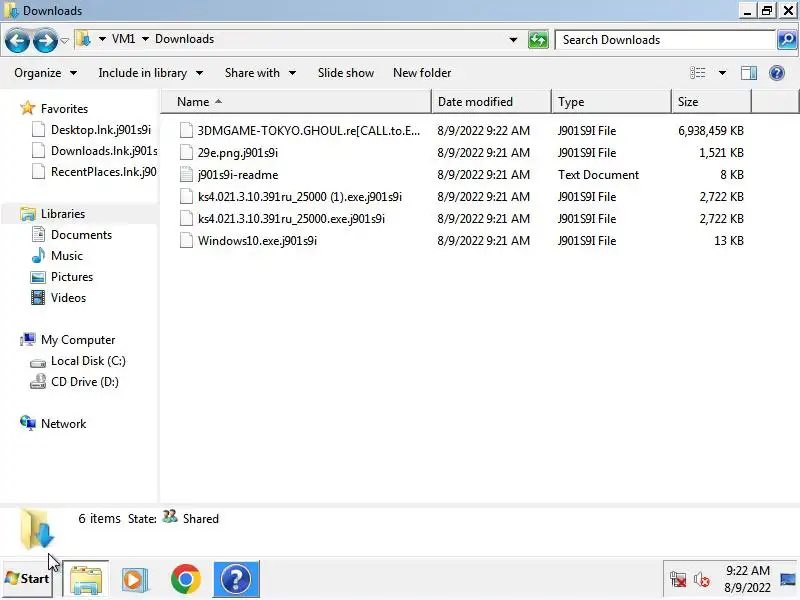Image resolution: width=800 pixels, height=600 pixels.
Task: Open the Music library
Action: coord(67,256)
